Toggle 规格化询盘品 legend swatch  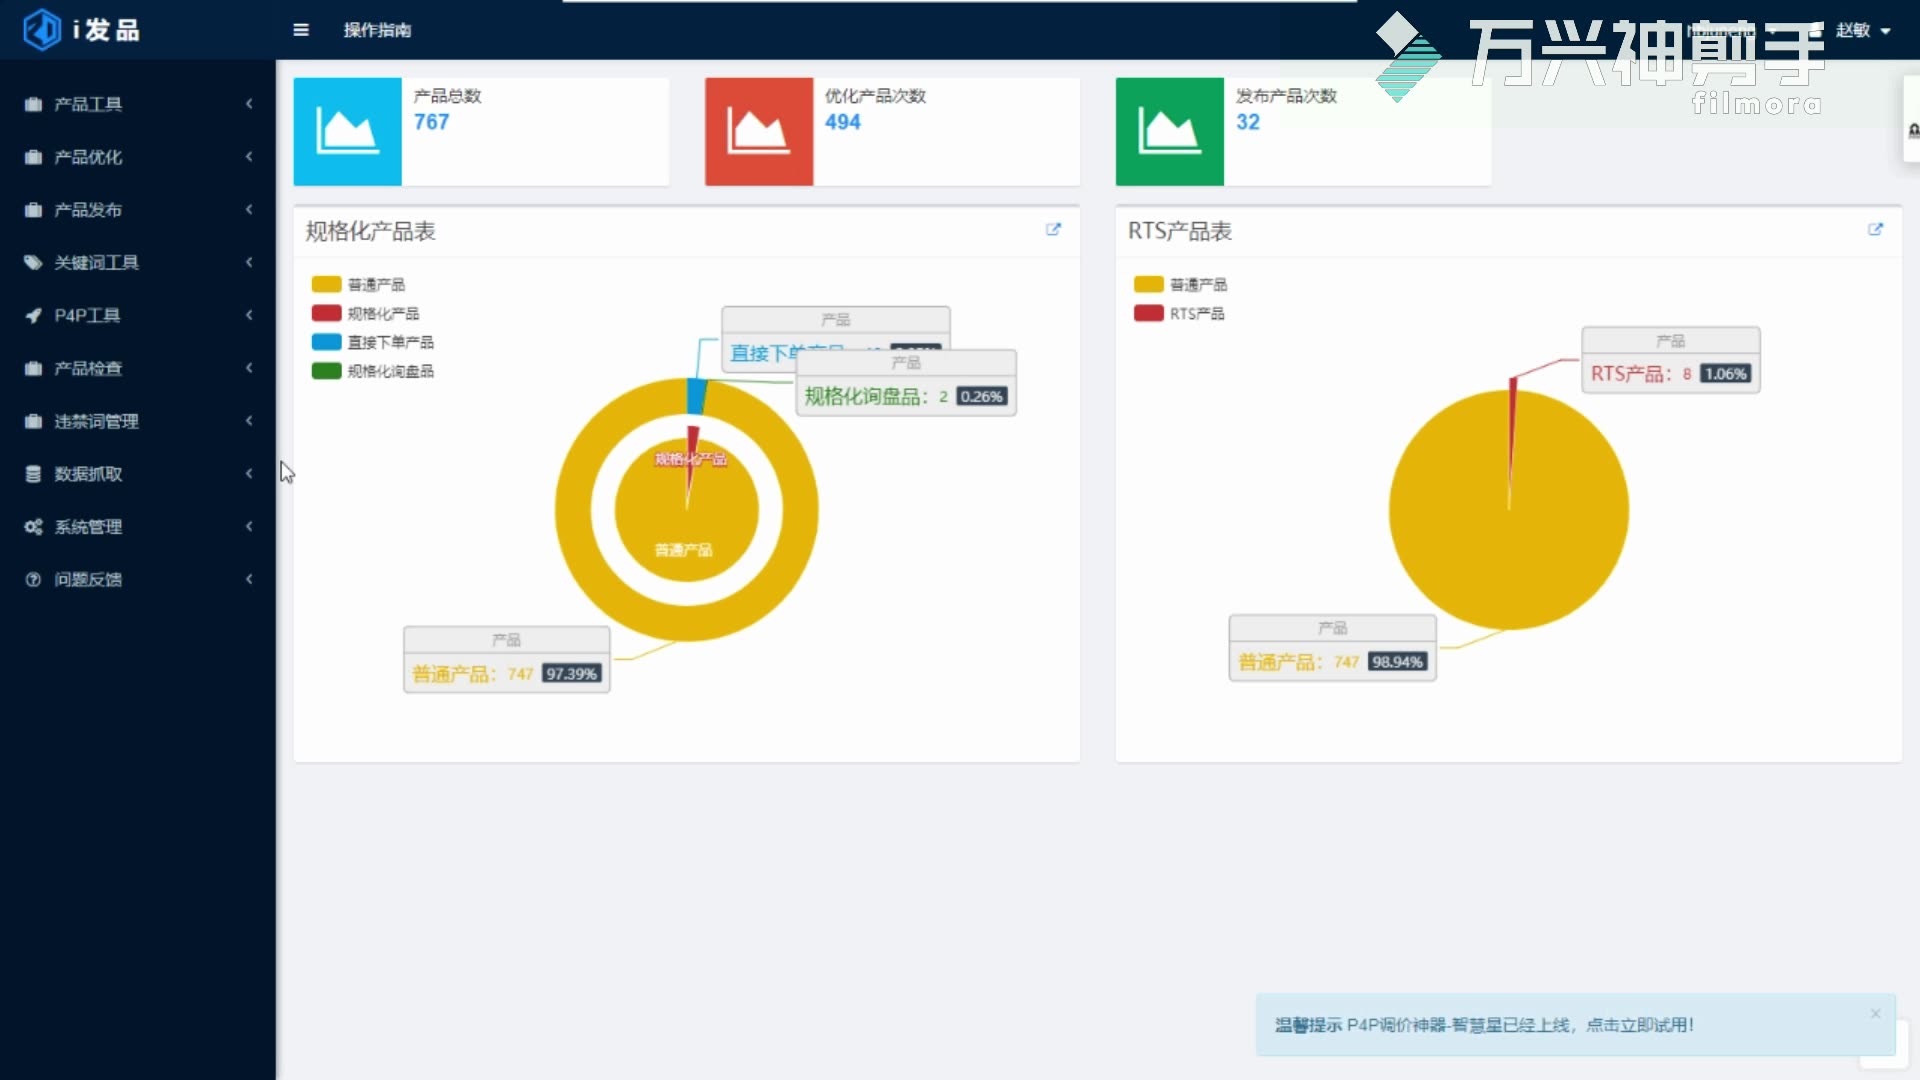pyautogui.click(x=327, y=372)
